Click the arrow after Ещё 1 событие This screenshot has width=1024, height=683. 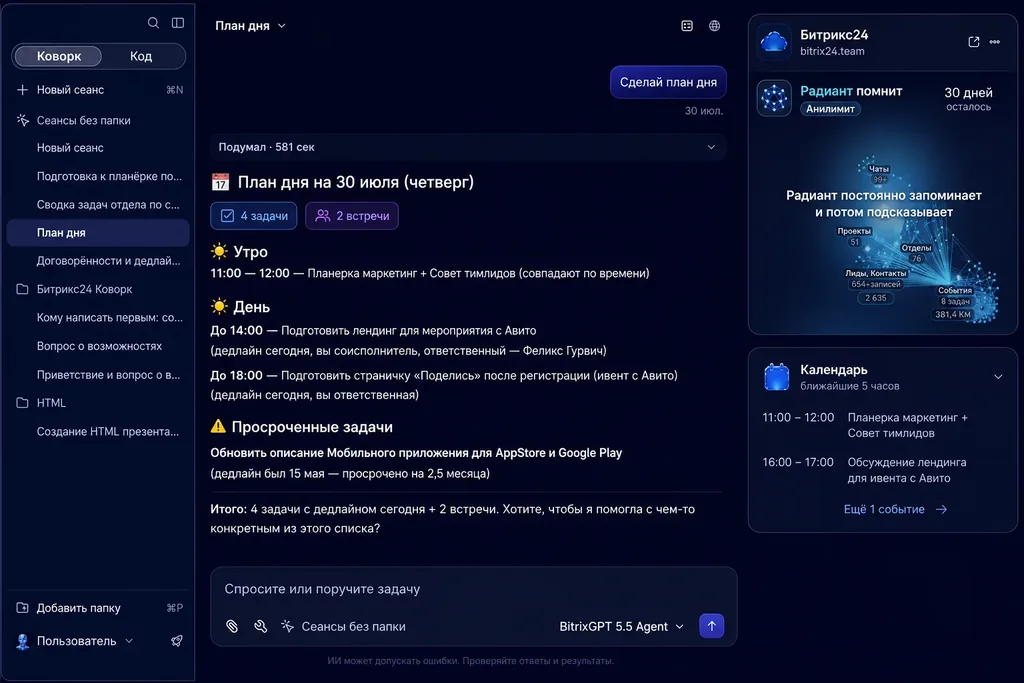click(941, 509)
